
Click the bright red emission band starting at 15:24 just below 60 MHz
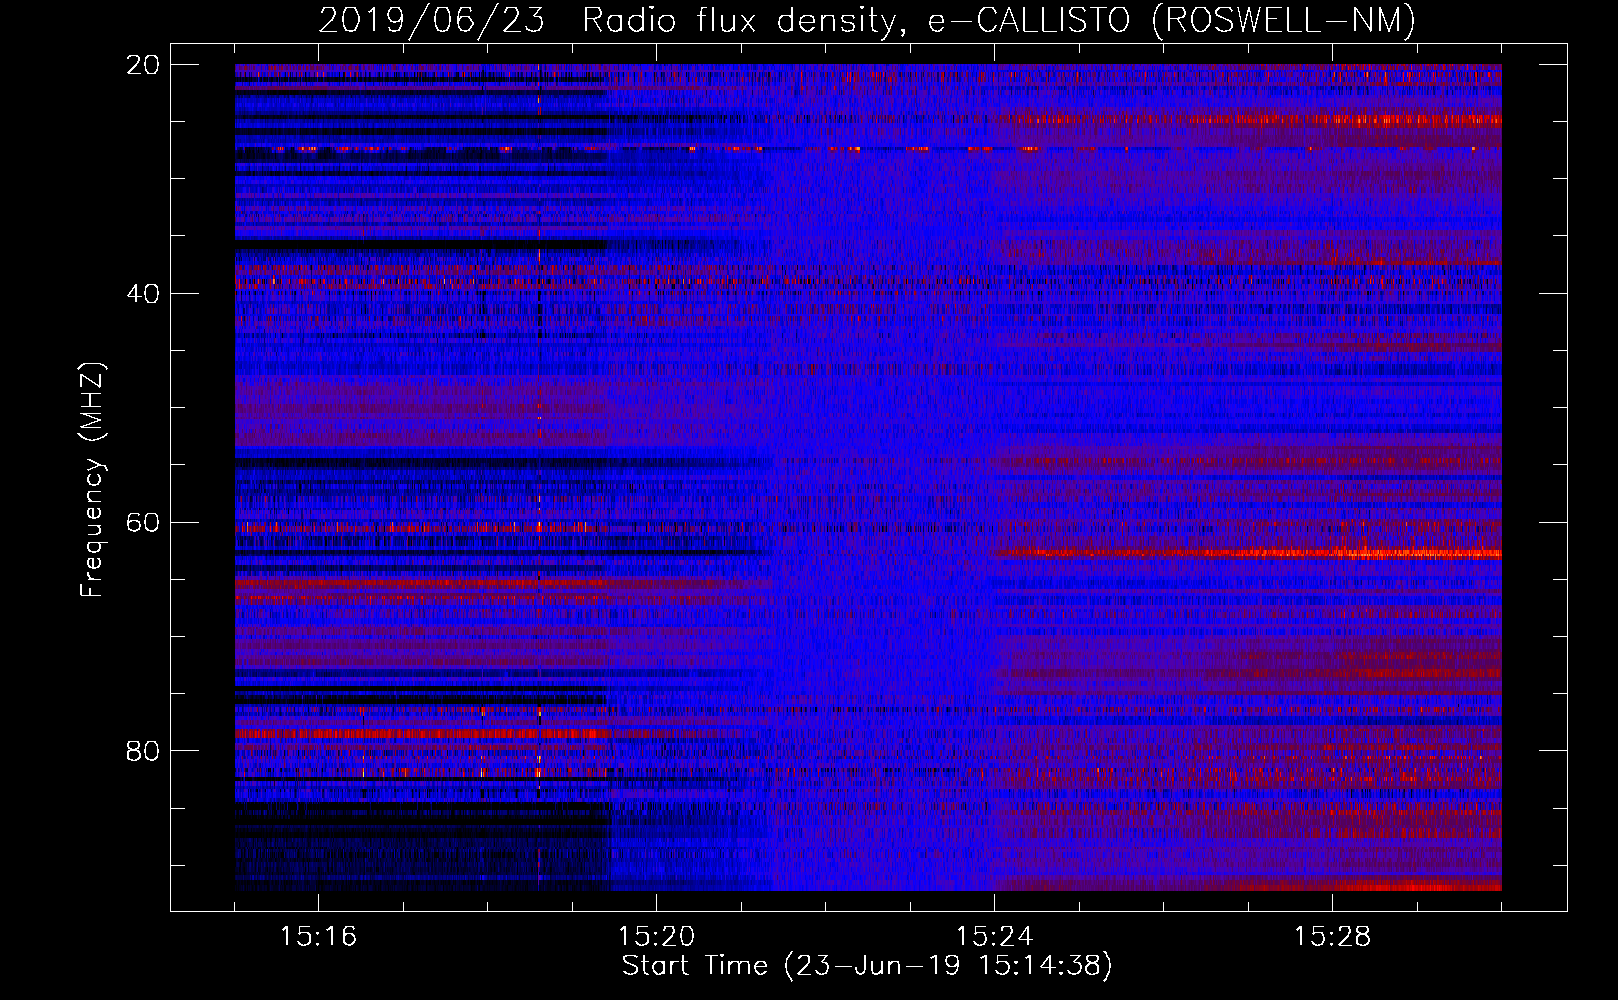click(x=1248, y=552)
